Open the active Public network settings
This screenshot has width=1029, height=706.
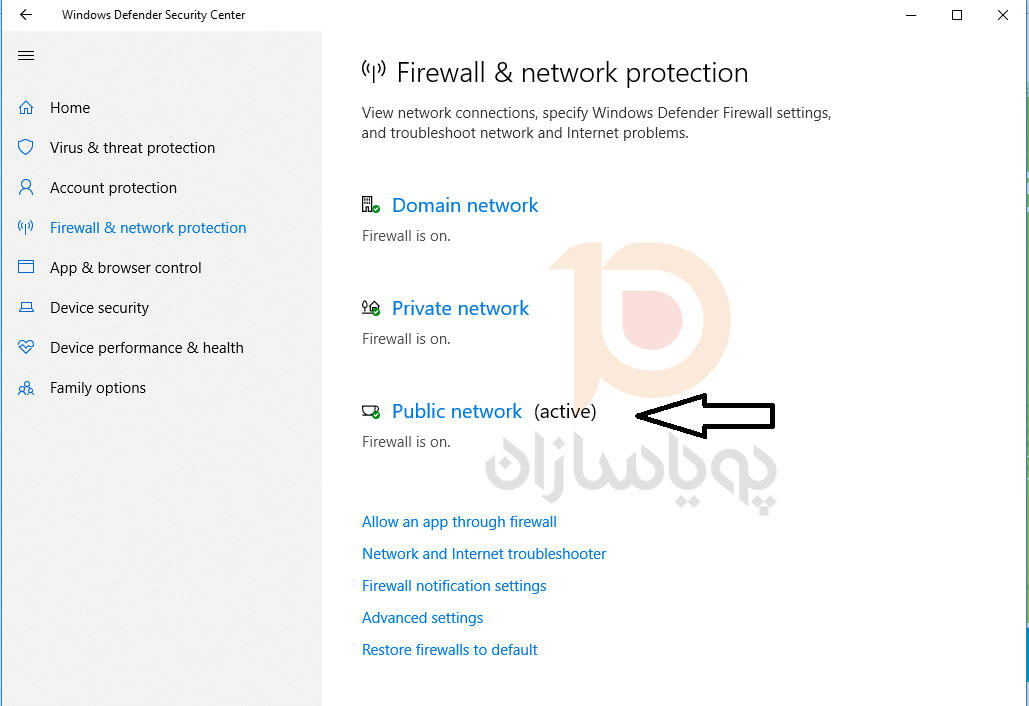pyautogui.click(x=457, y=411)
